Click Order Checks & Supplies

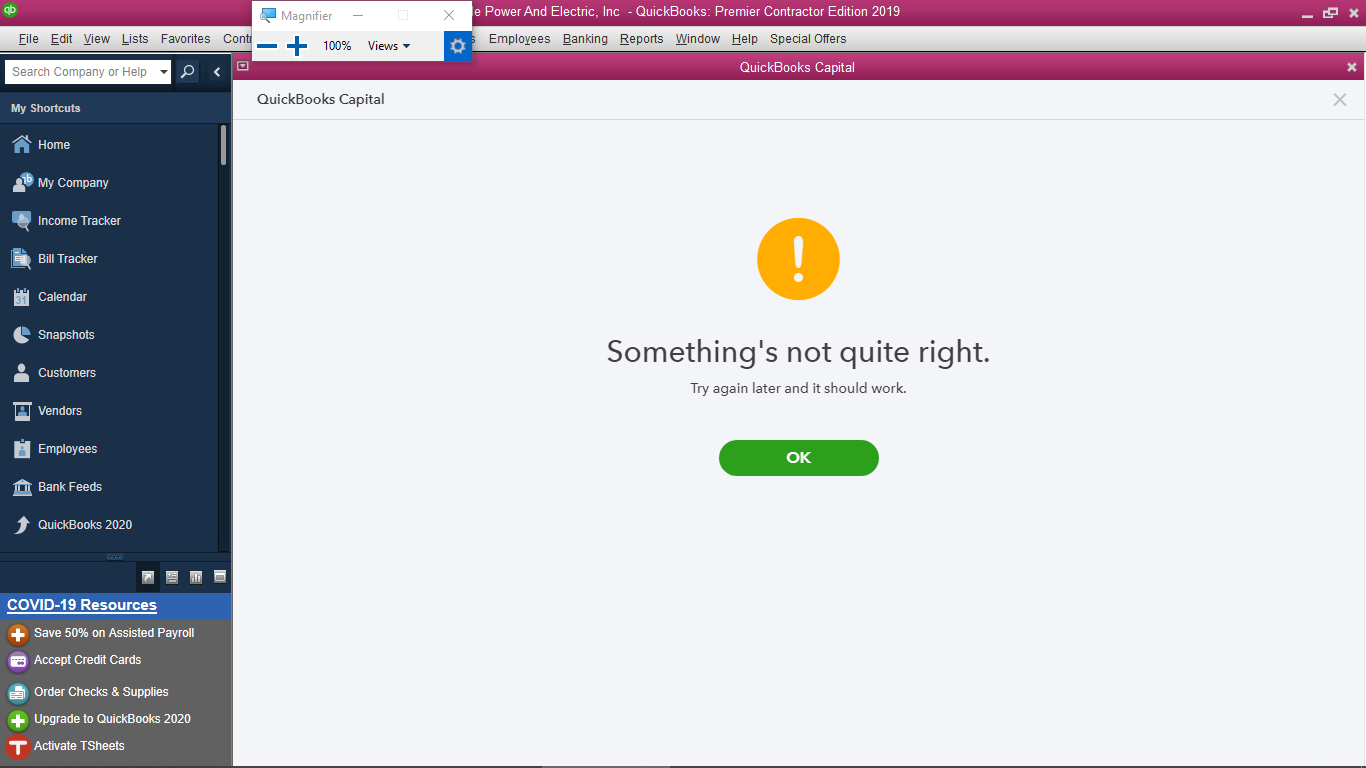[x=88, y=692]
